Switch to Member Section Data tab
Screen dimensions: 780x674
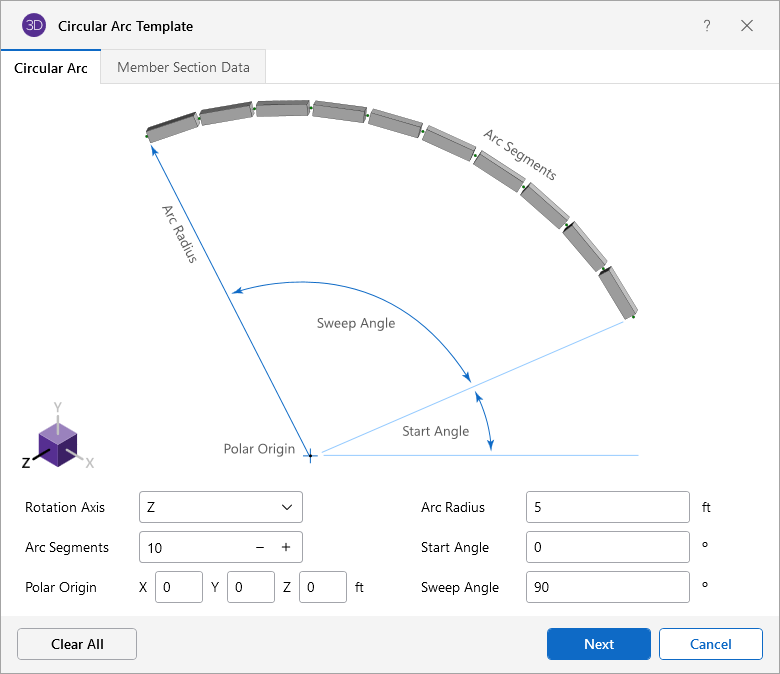pyautogui.click(x=183, y=68)
